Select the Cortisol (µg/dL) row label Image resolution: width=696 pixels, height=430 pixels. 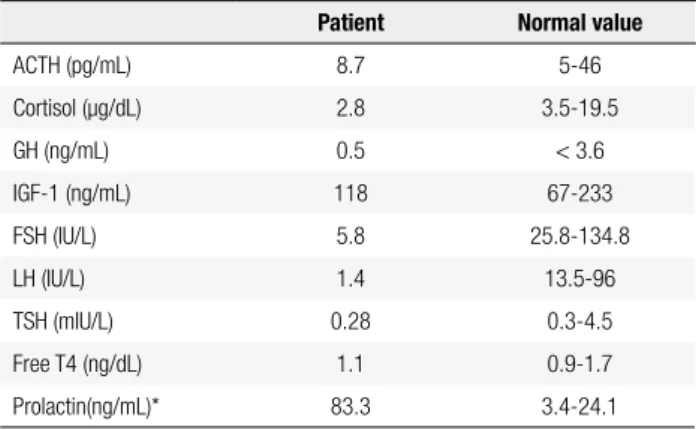pyautogui.click(x=77, y=109)
